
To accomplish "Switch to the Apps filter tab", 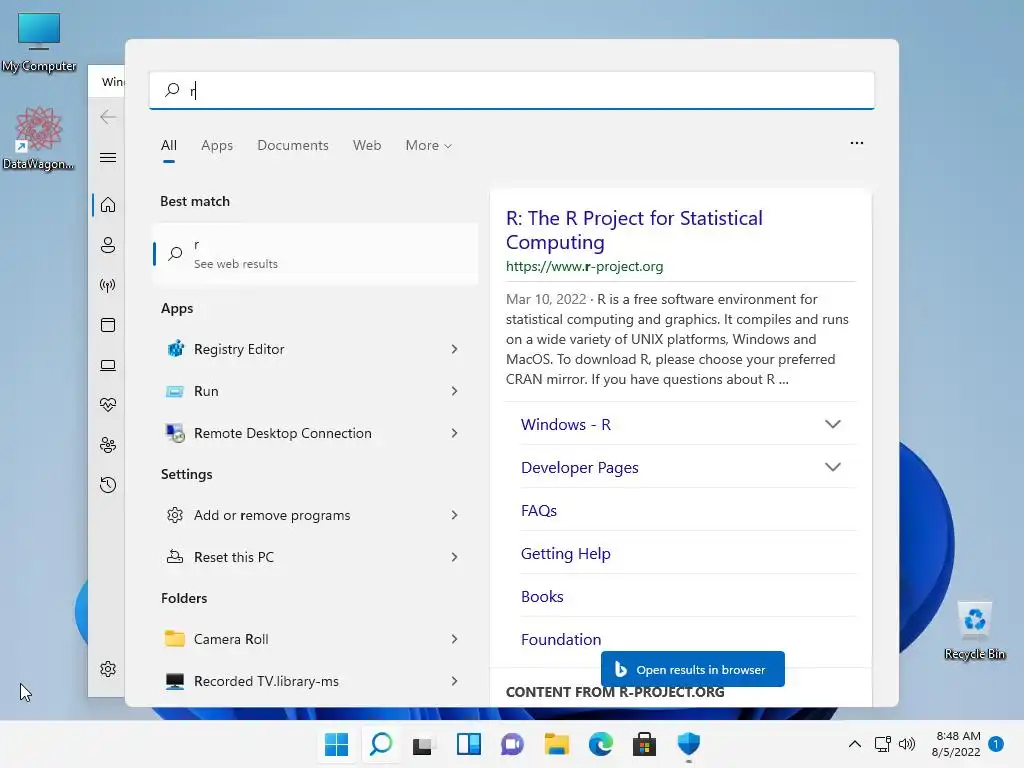I will pos(217,146).
